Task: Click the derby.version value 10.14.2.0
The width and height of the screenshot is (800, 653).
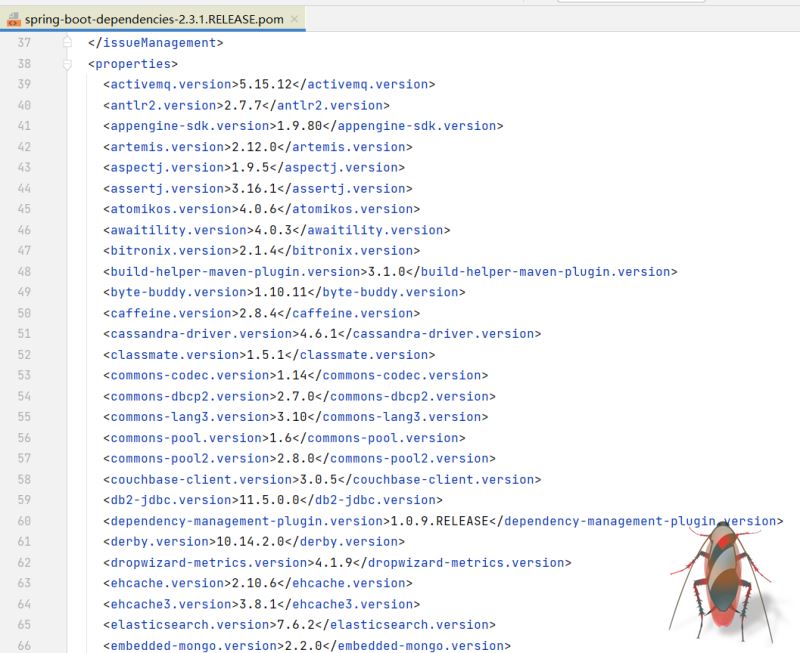Action: 250,542
